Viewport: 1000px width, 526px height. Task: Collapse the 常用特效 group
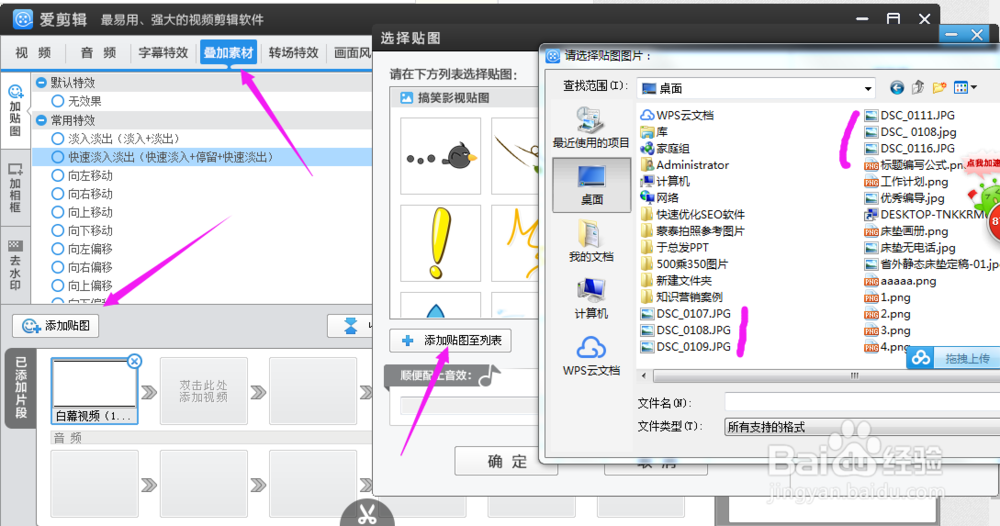pyautogui.click(x=41, y=120)
